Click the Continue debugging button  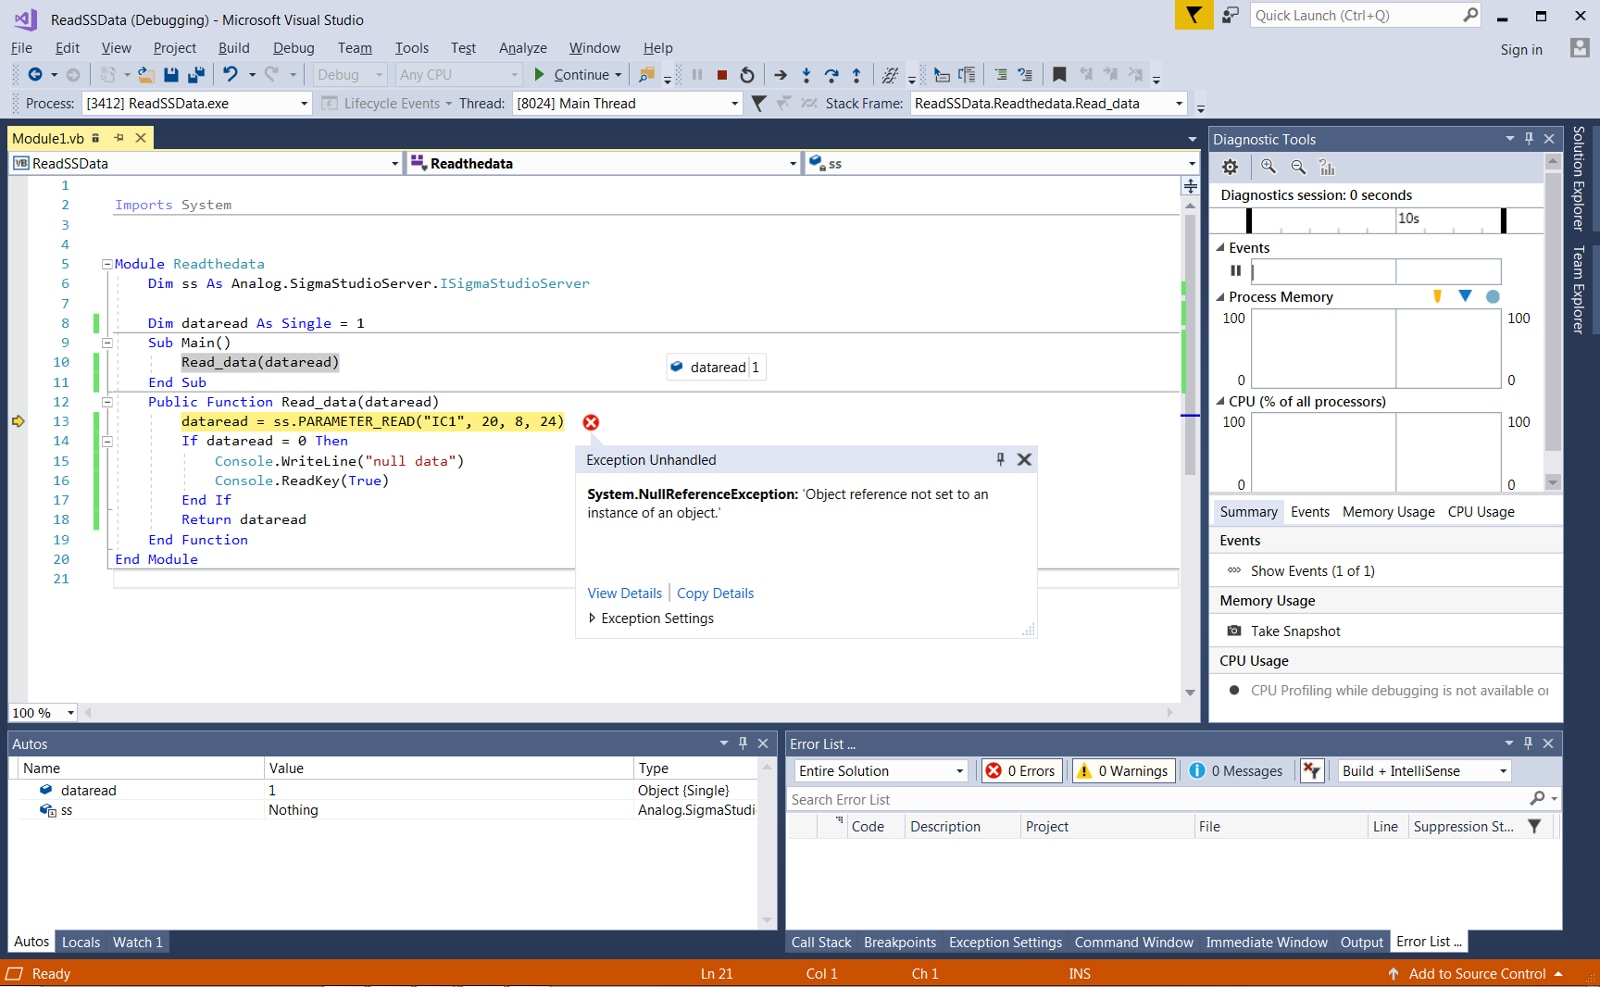[577, 75]
